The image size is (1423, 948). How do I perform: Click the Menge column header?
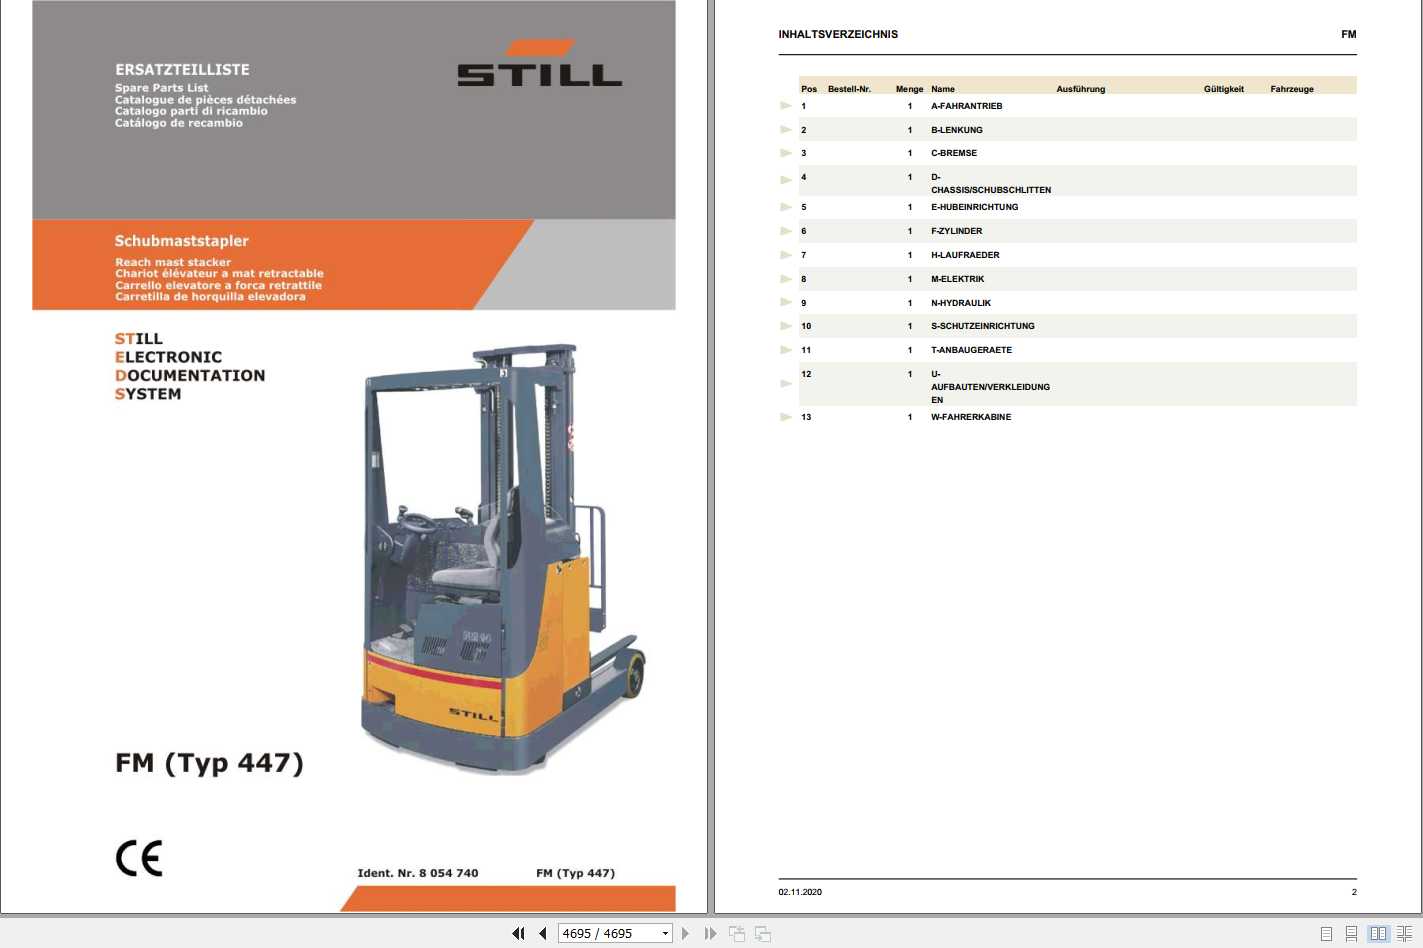pyautogui.click(x=909, y=89)
